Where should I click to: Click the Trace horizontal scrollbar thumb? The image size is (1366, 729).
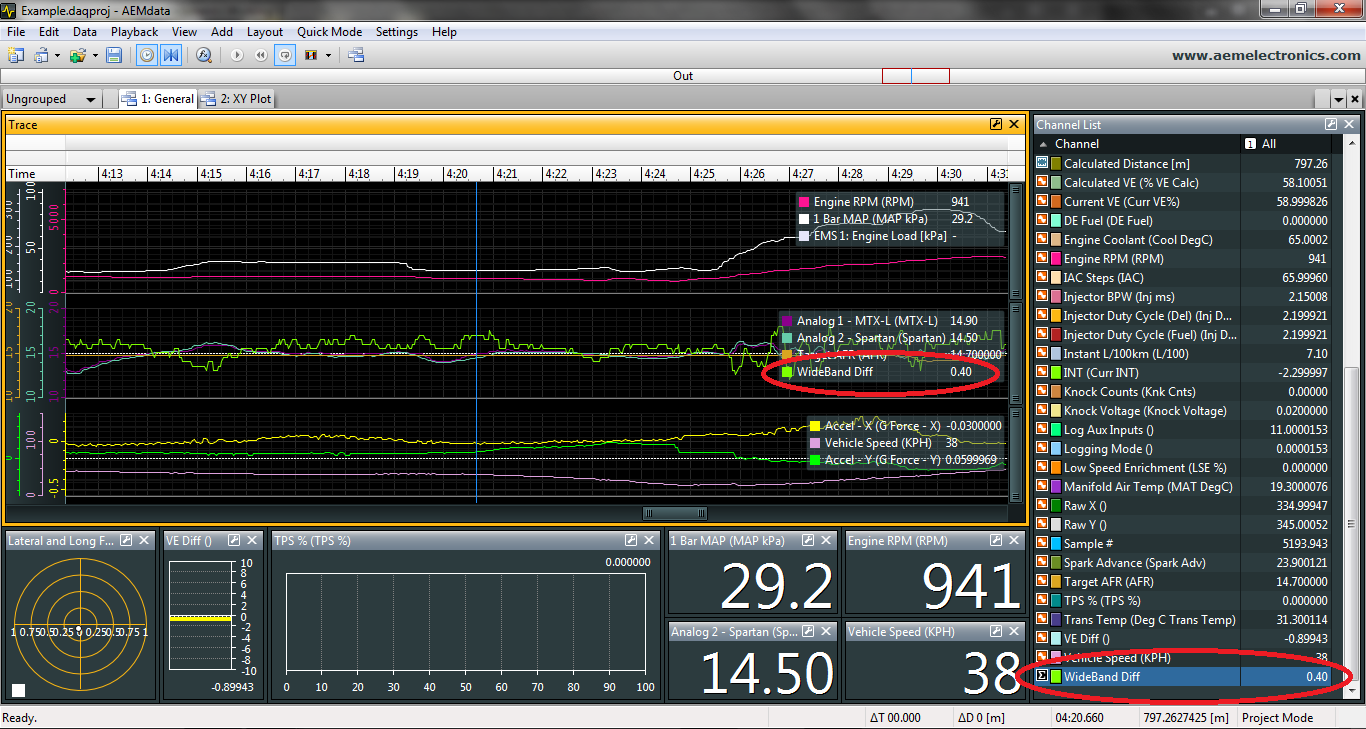pyautogui.click(x=675, y=513)
